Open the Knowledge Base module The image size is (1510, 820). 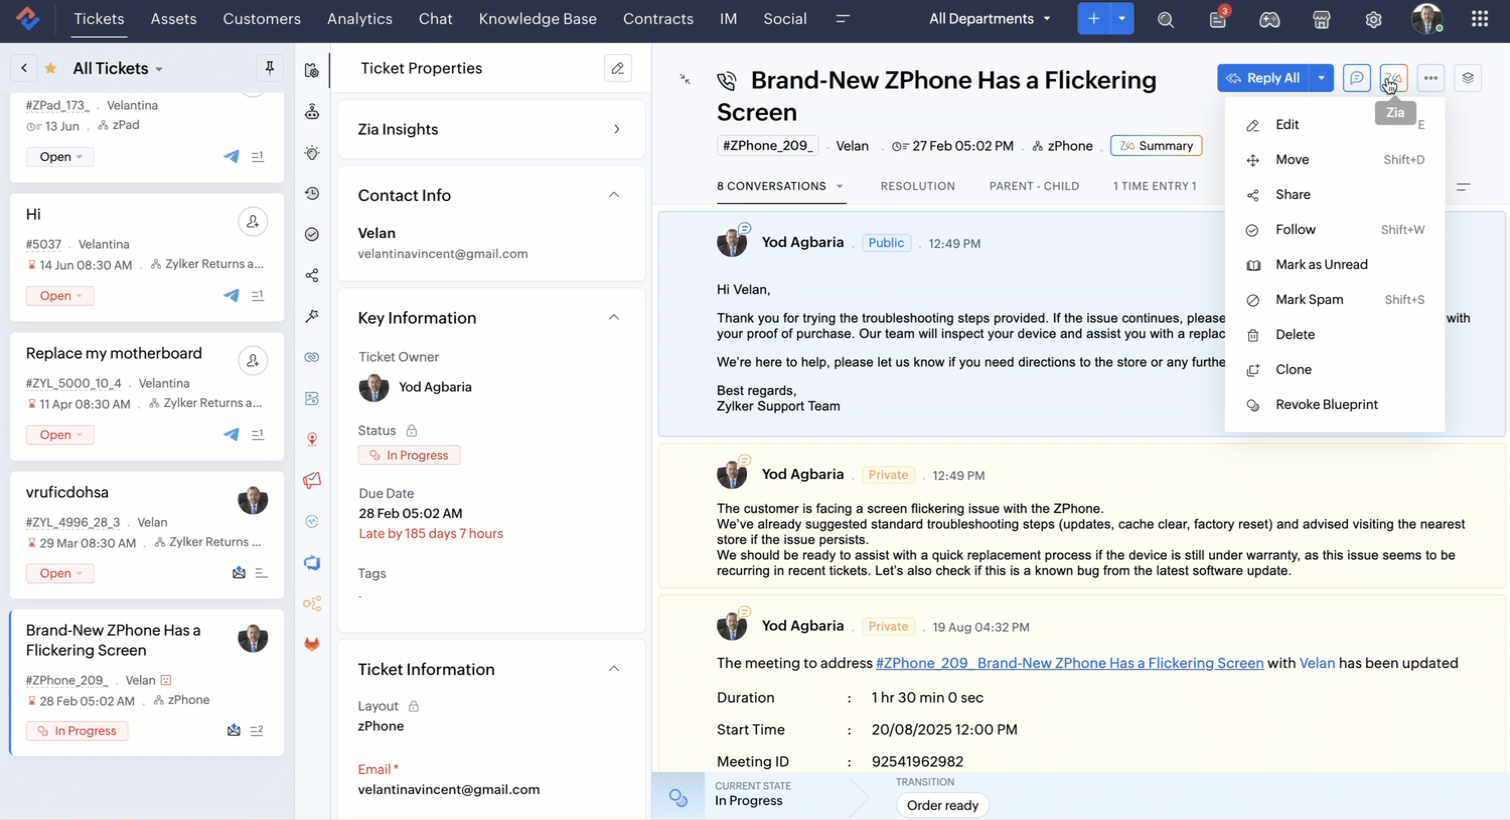pyautogui.click(x=538, y=19)
